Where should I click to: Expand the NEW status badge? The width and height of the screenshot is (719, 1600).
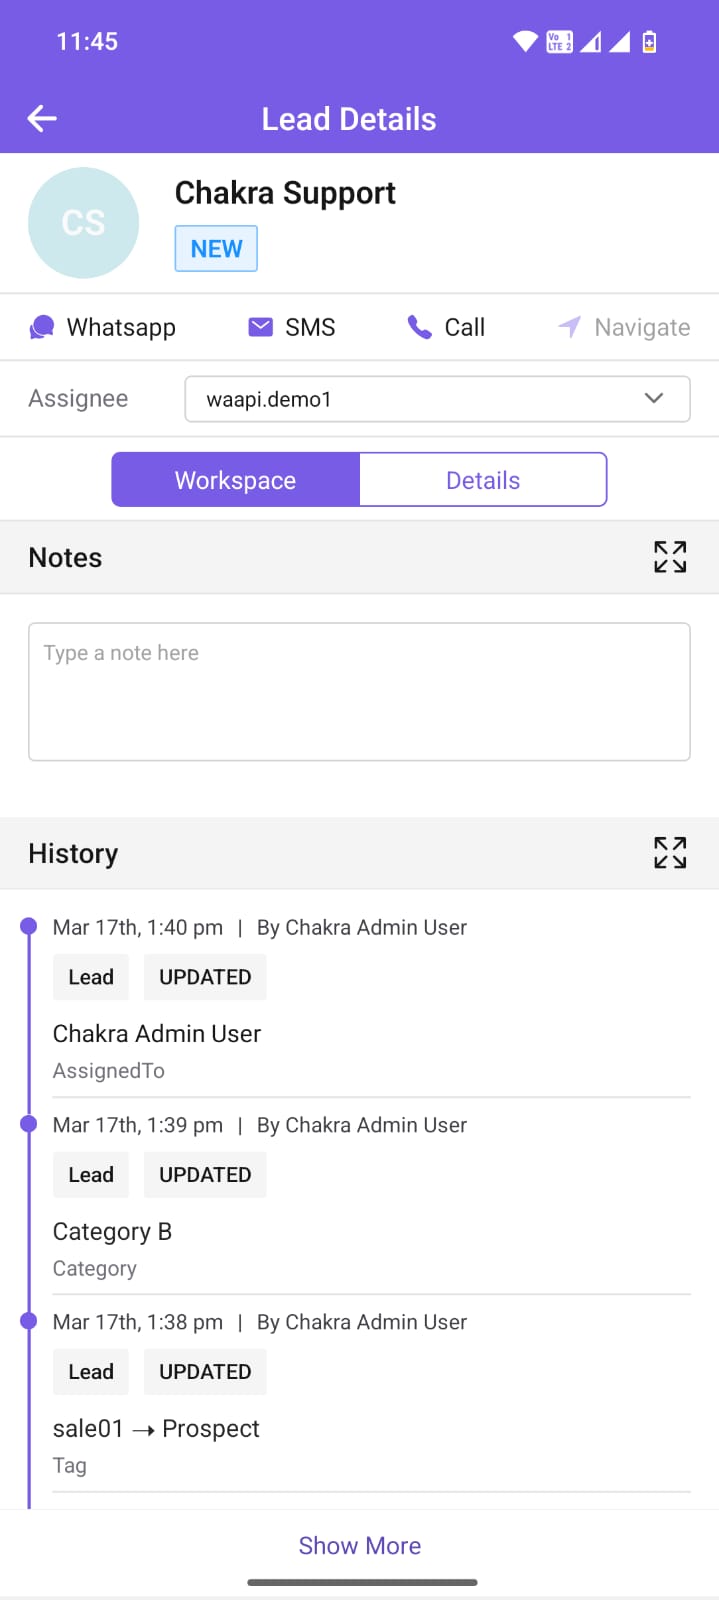215,248
